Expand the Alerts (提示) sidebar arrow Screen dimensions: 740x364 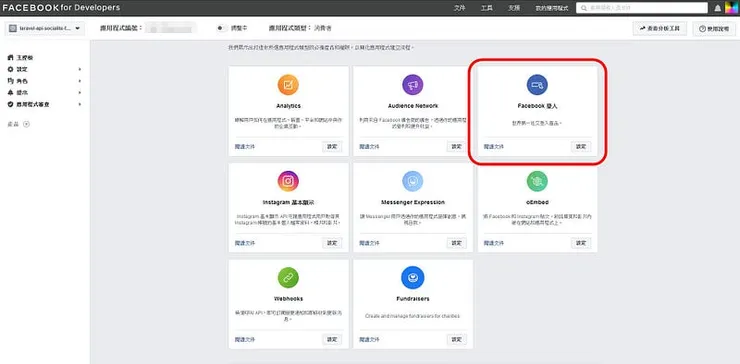[x=80, y=93]
